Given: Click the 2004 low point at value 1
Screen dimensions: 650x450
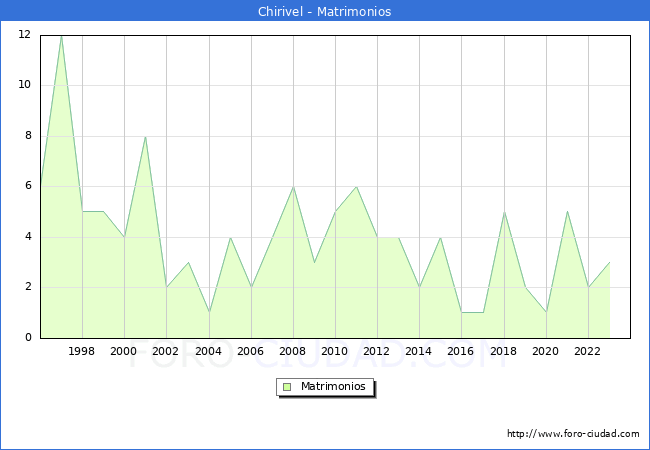Looking at the screenshot, I should pos(209,312).
